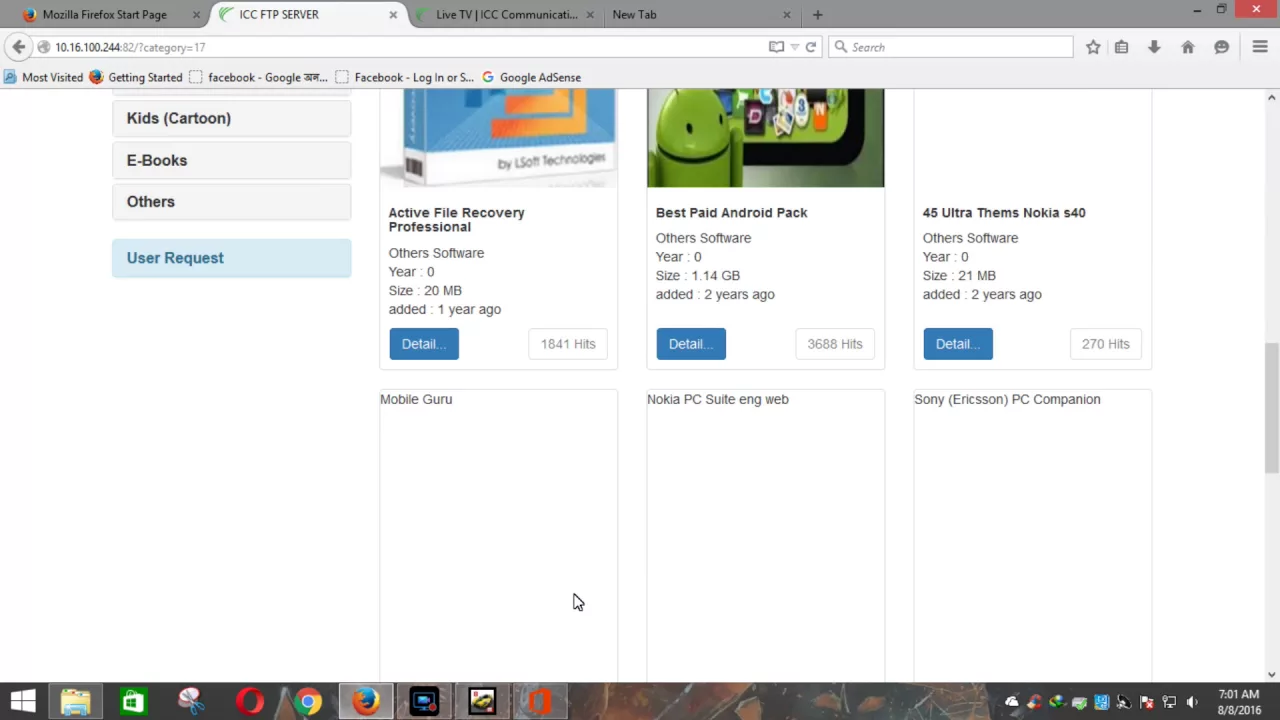Open Detail for Best Paid Android Pack
Screen dimensions: 1280x720
691,344
